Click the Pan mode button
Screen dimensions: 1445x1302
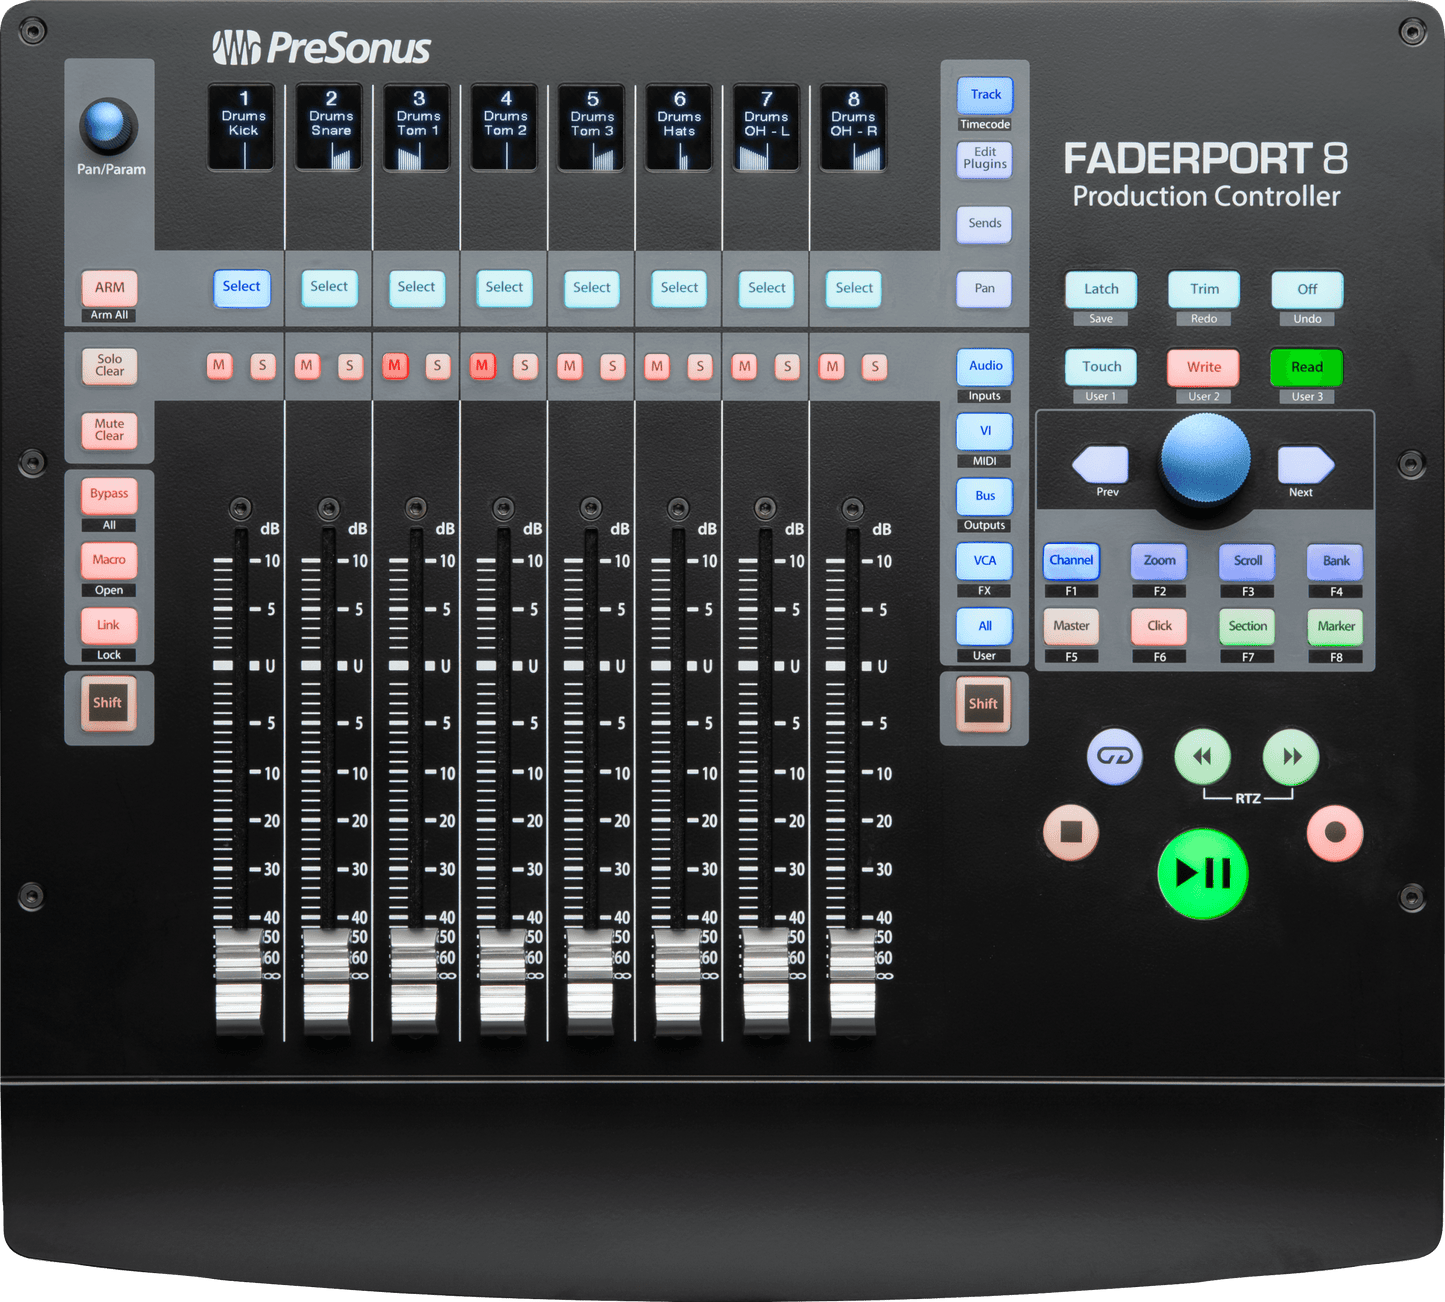(x=985, y=289)
